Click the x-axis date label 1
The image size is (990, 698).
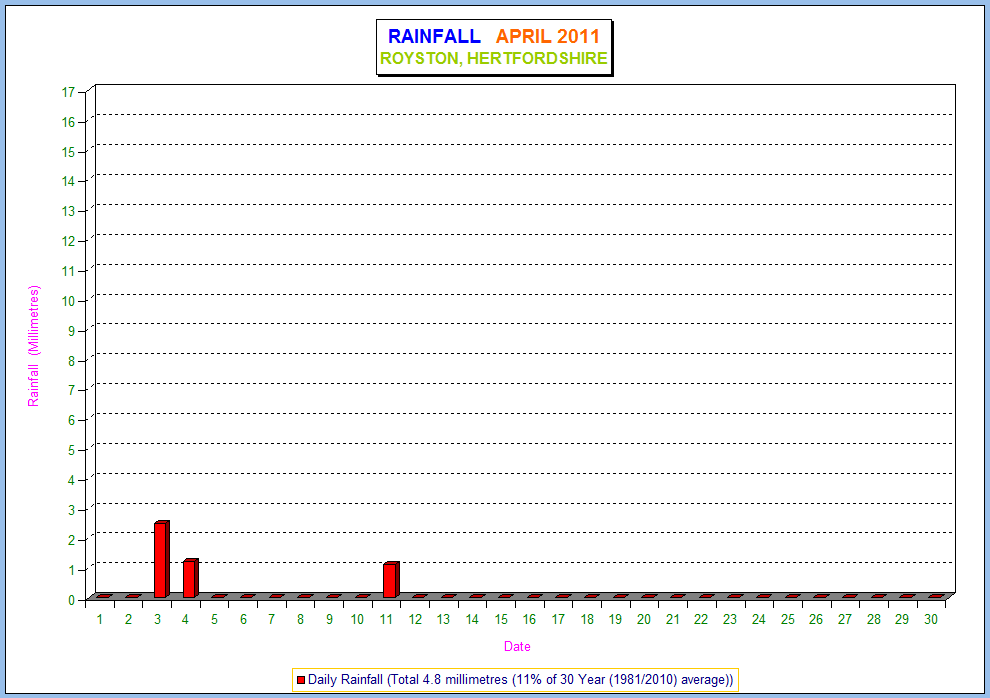pos(100,619)
